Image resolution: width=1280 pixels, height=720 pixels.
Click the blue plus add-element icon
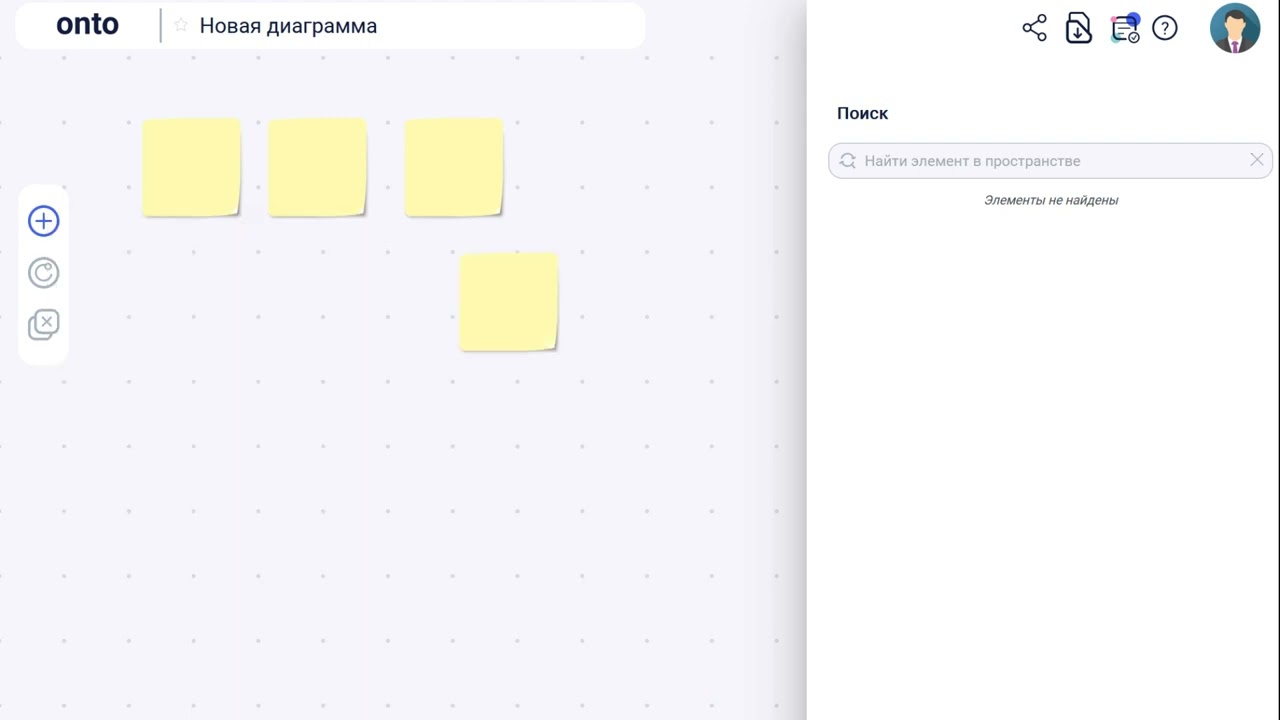tap(43, 221)
